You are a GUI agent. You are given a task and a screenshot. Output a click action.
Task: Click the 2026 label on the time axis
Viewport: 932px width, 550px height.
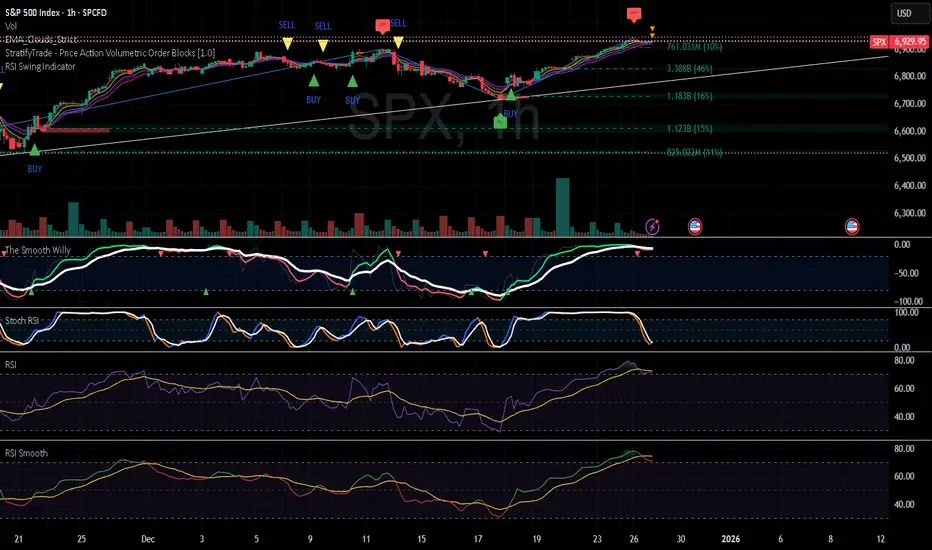(x=731, y=539)
